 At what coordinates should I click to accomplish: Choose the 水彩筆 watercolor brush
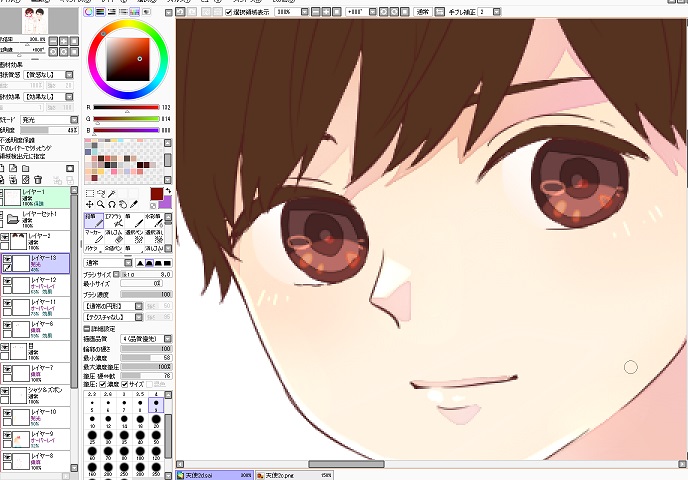point(154,220)
